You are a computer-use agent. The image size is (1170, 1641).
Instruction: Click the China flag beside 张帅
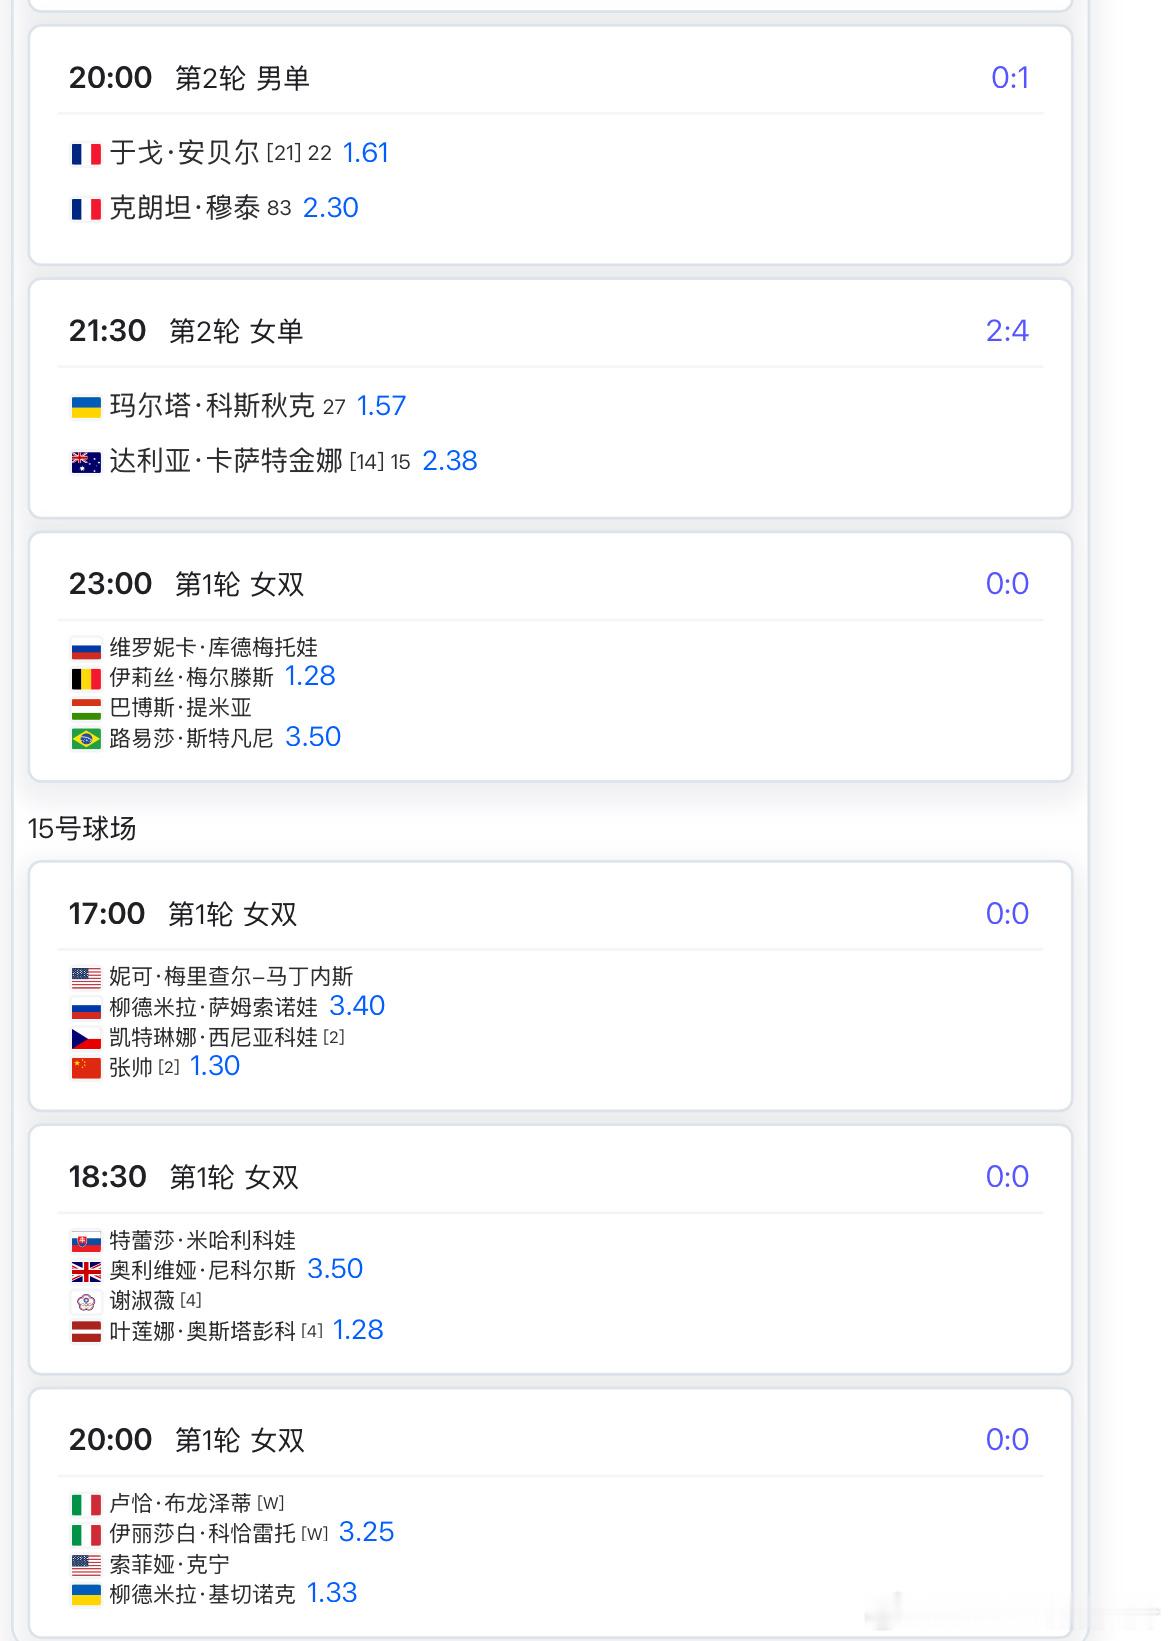pyautogui.click(x=86, y=1068)
